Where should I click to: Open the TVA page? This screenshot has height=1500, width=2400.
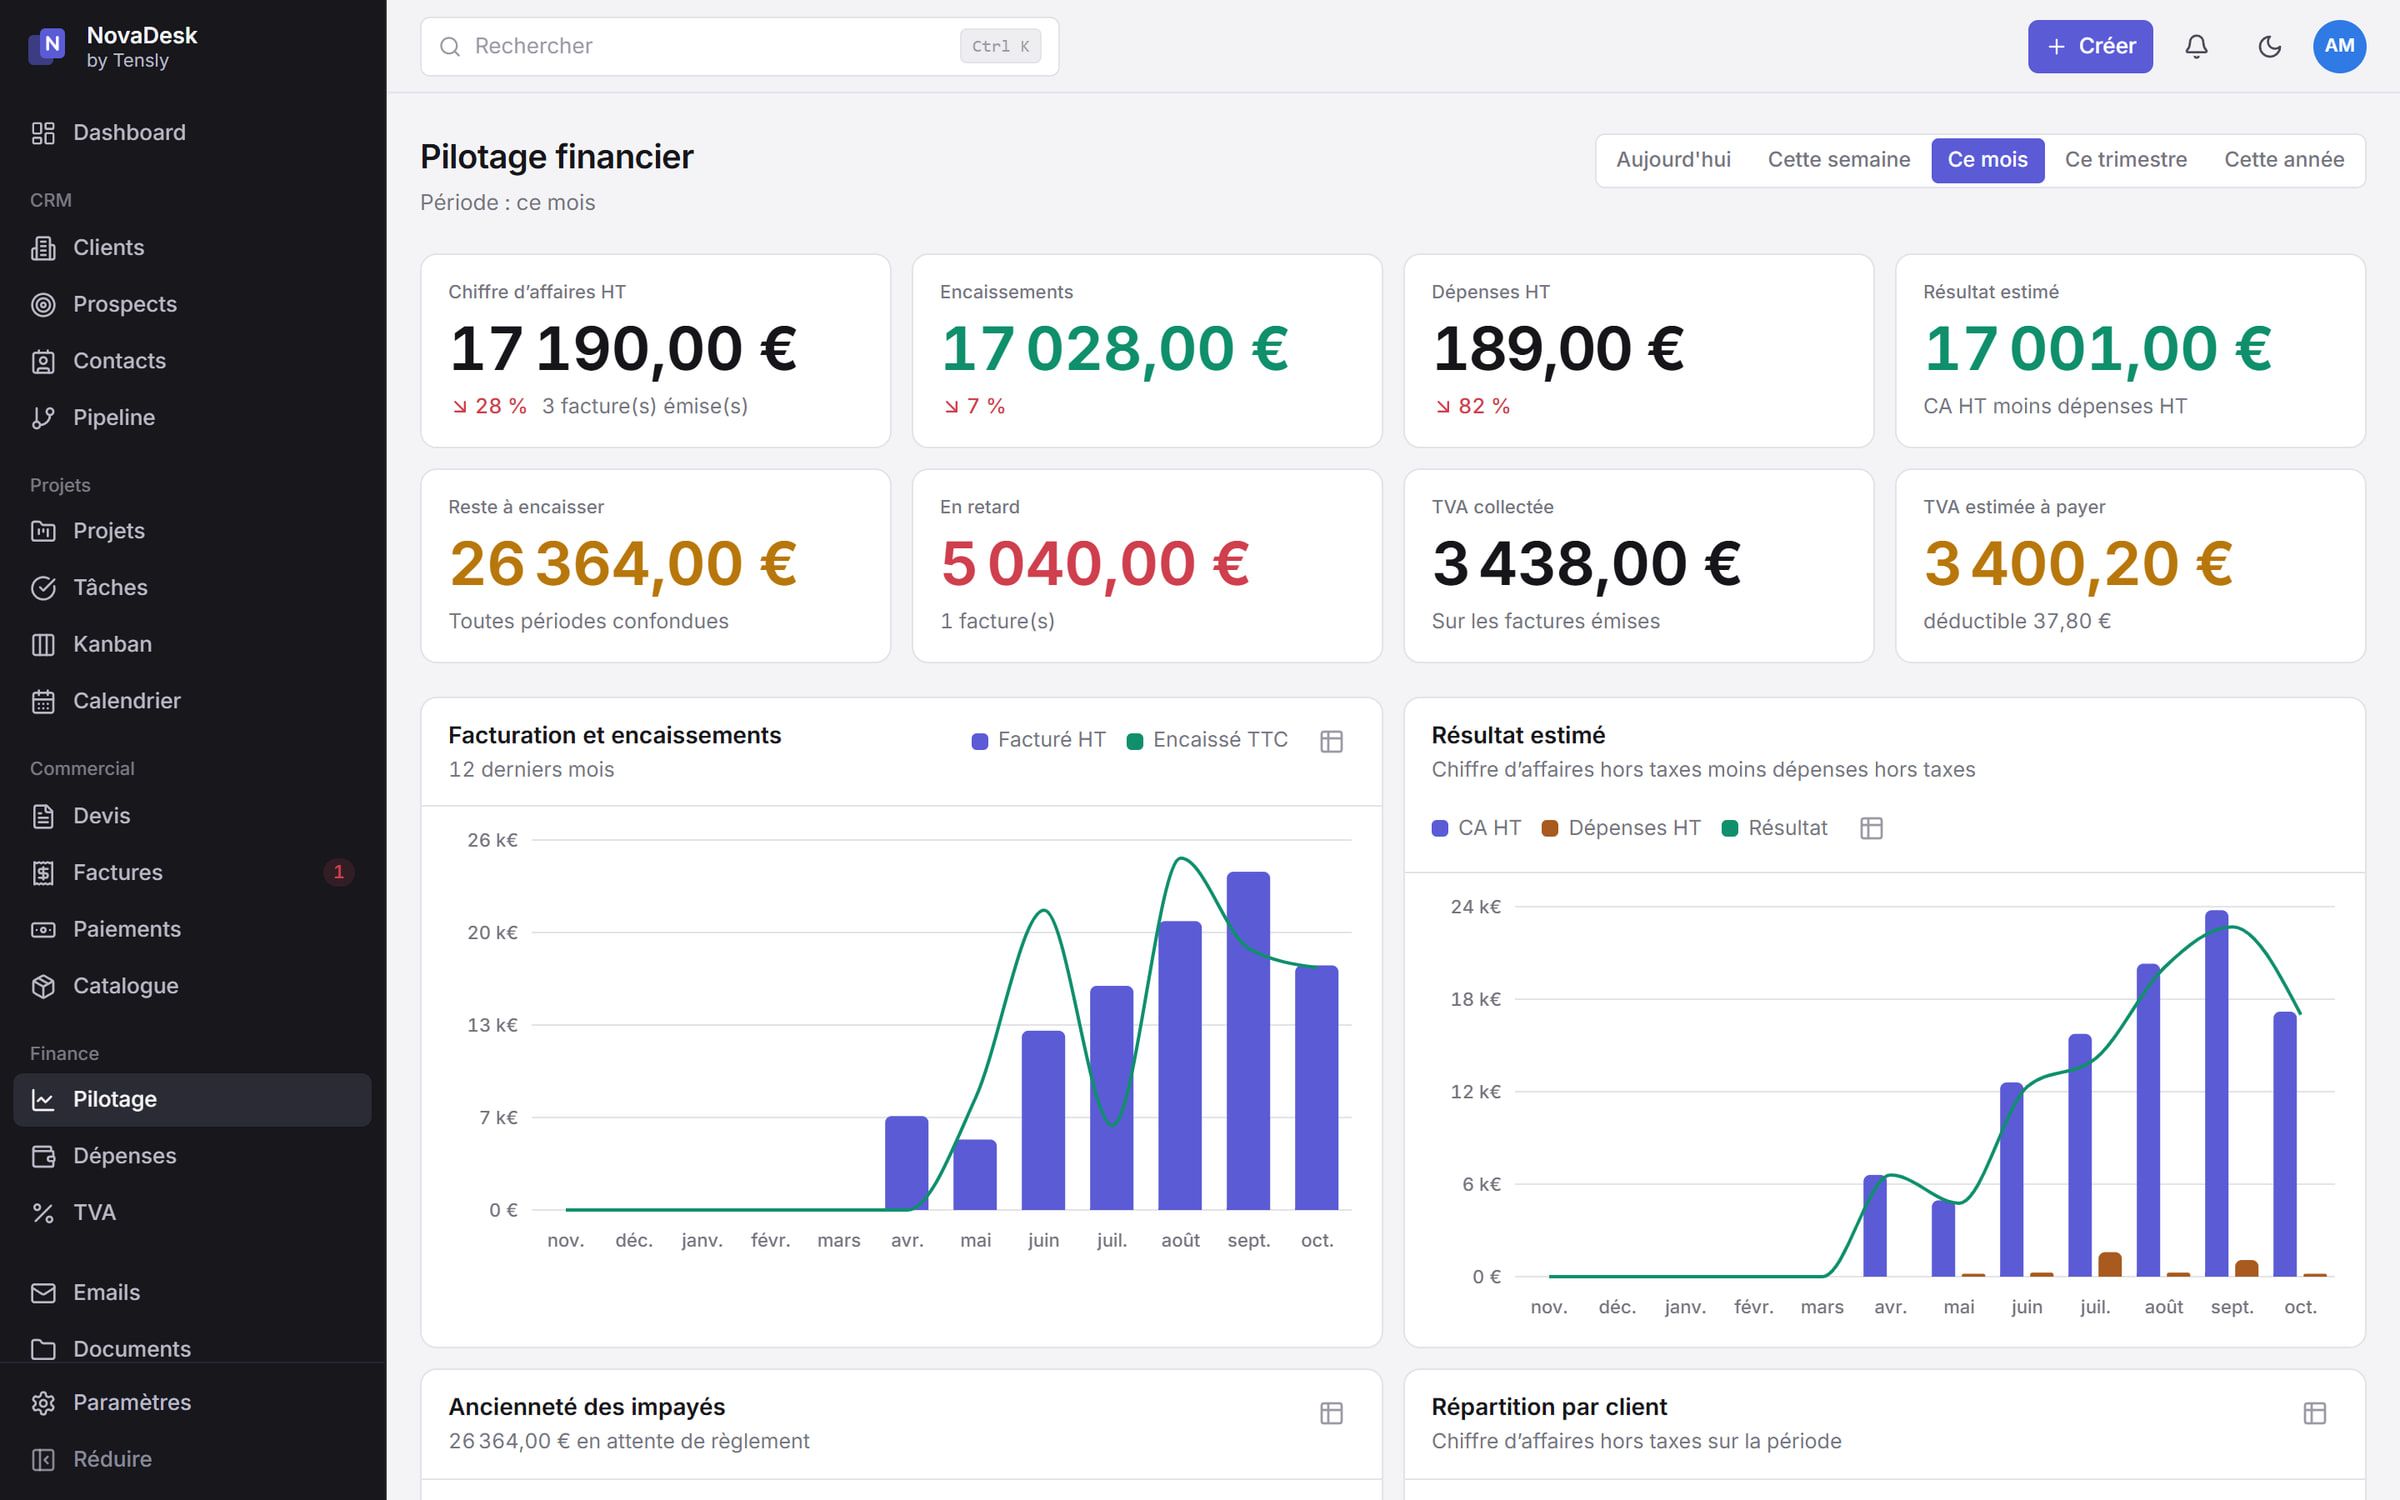pyautogui.click(x=192, y=1213)
